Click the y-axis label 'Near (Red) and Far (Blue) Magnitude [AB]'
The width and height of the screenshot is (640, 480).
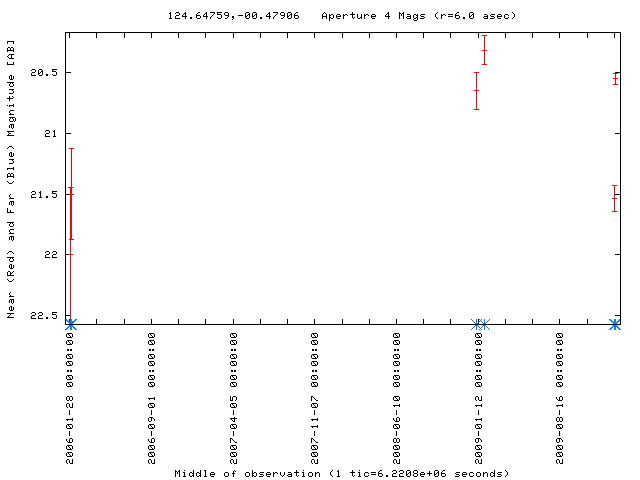[11, 179]
